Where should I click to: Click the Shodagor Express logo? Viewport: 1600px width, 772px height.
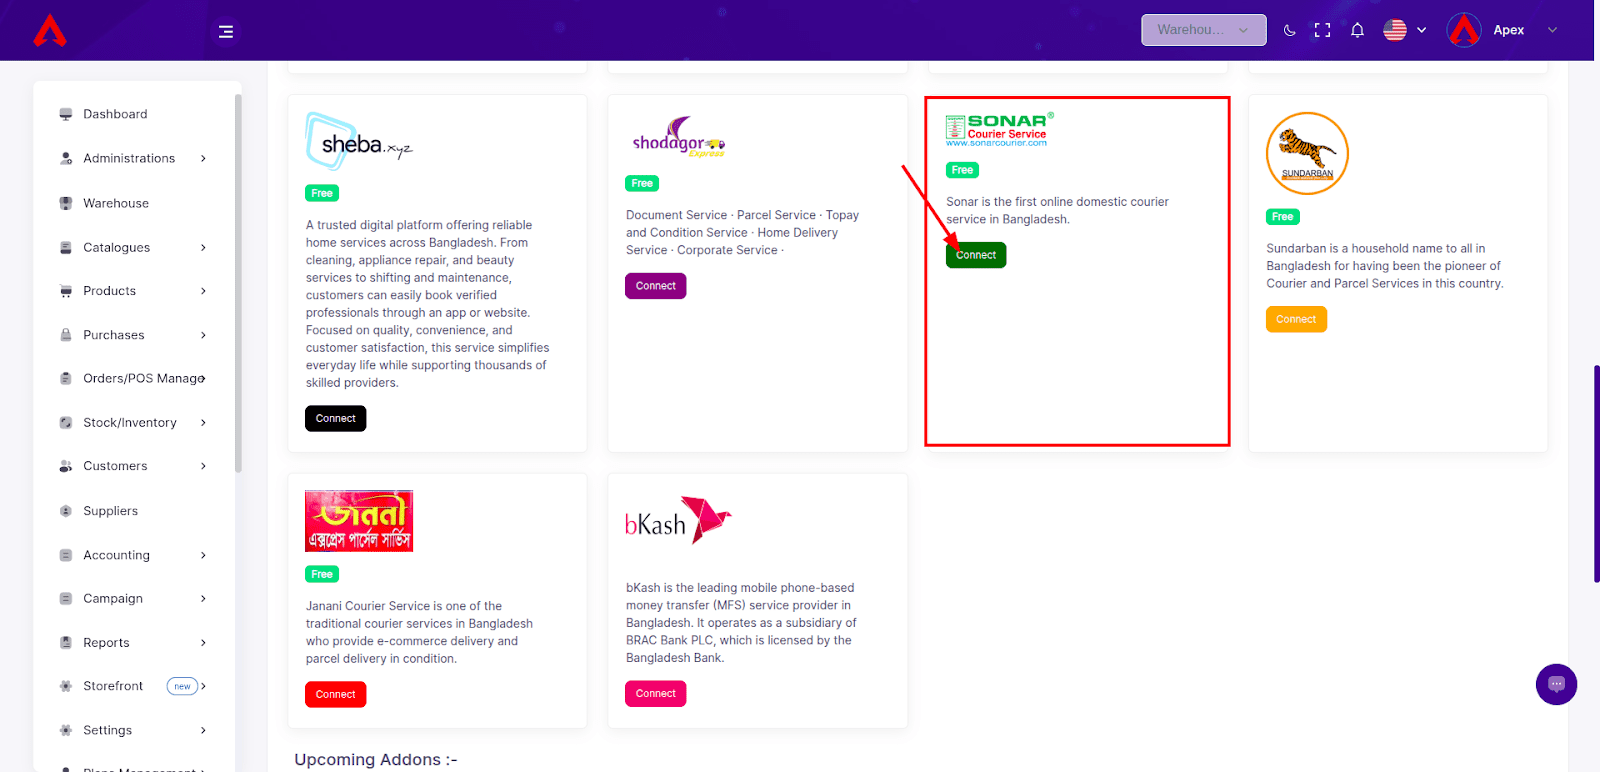[x=678, y=138]
